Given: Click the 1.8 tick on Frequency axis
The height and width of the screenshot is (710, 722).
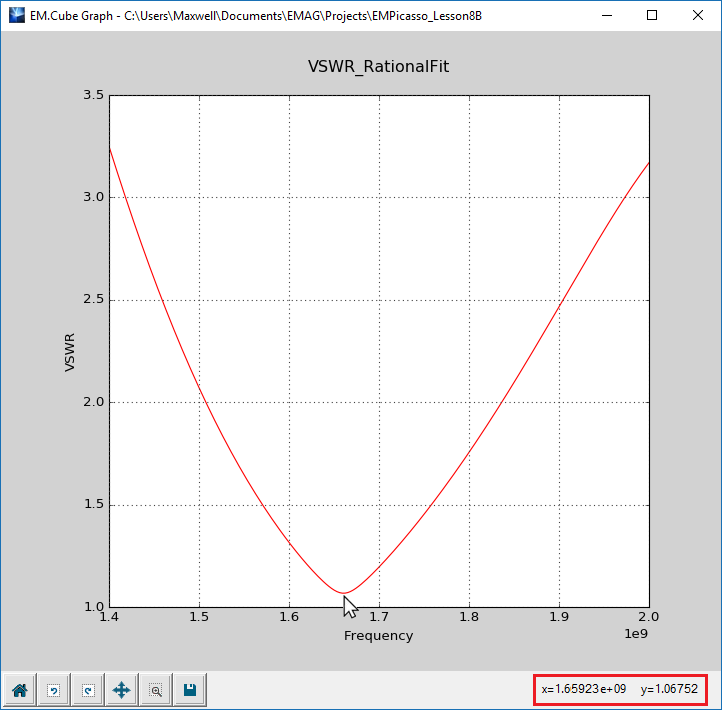Looking at the screenshot, I should pyautogui.click(x=469, y=617).
